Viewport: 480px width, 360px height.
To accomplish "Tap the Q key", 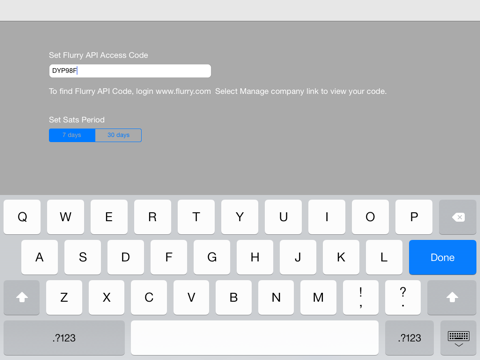I will coord(22,217).
